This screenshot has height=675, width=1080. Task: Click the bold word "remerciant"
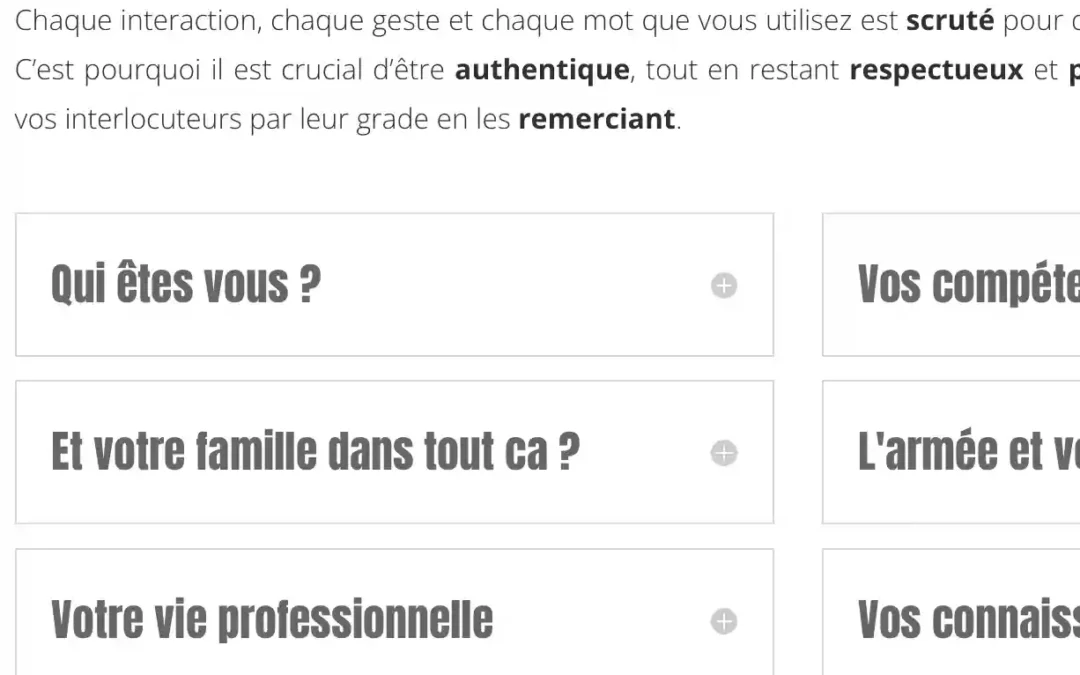[597, 119]
